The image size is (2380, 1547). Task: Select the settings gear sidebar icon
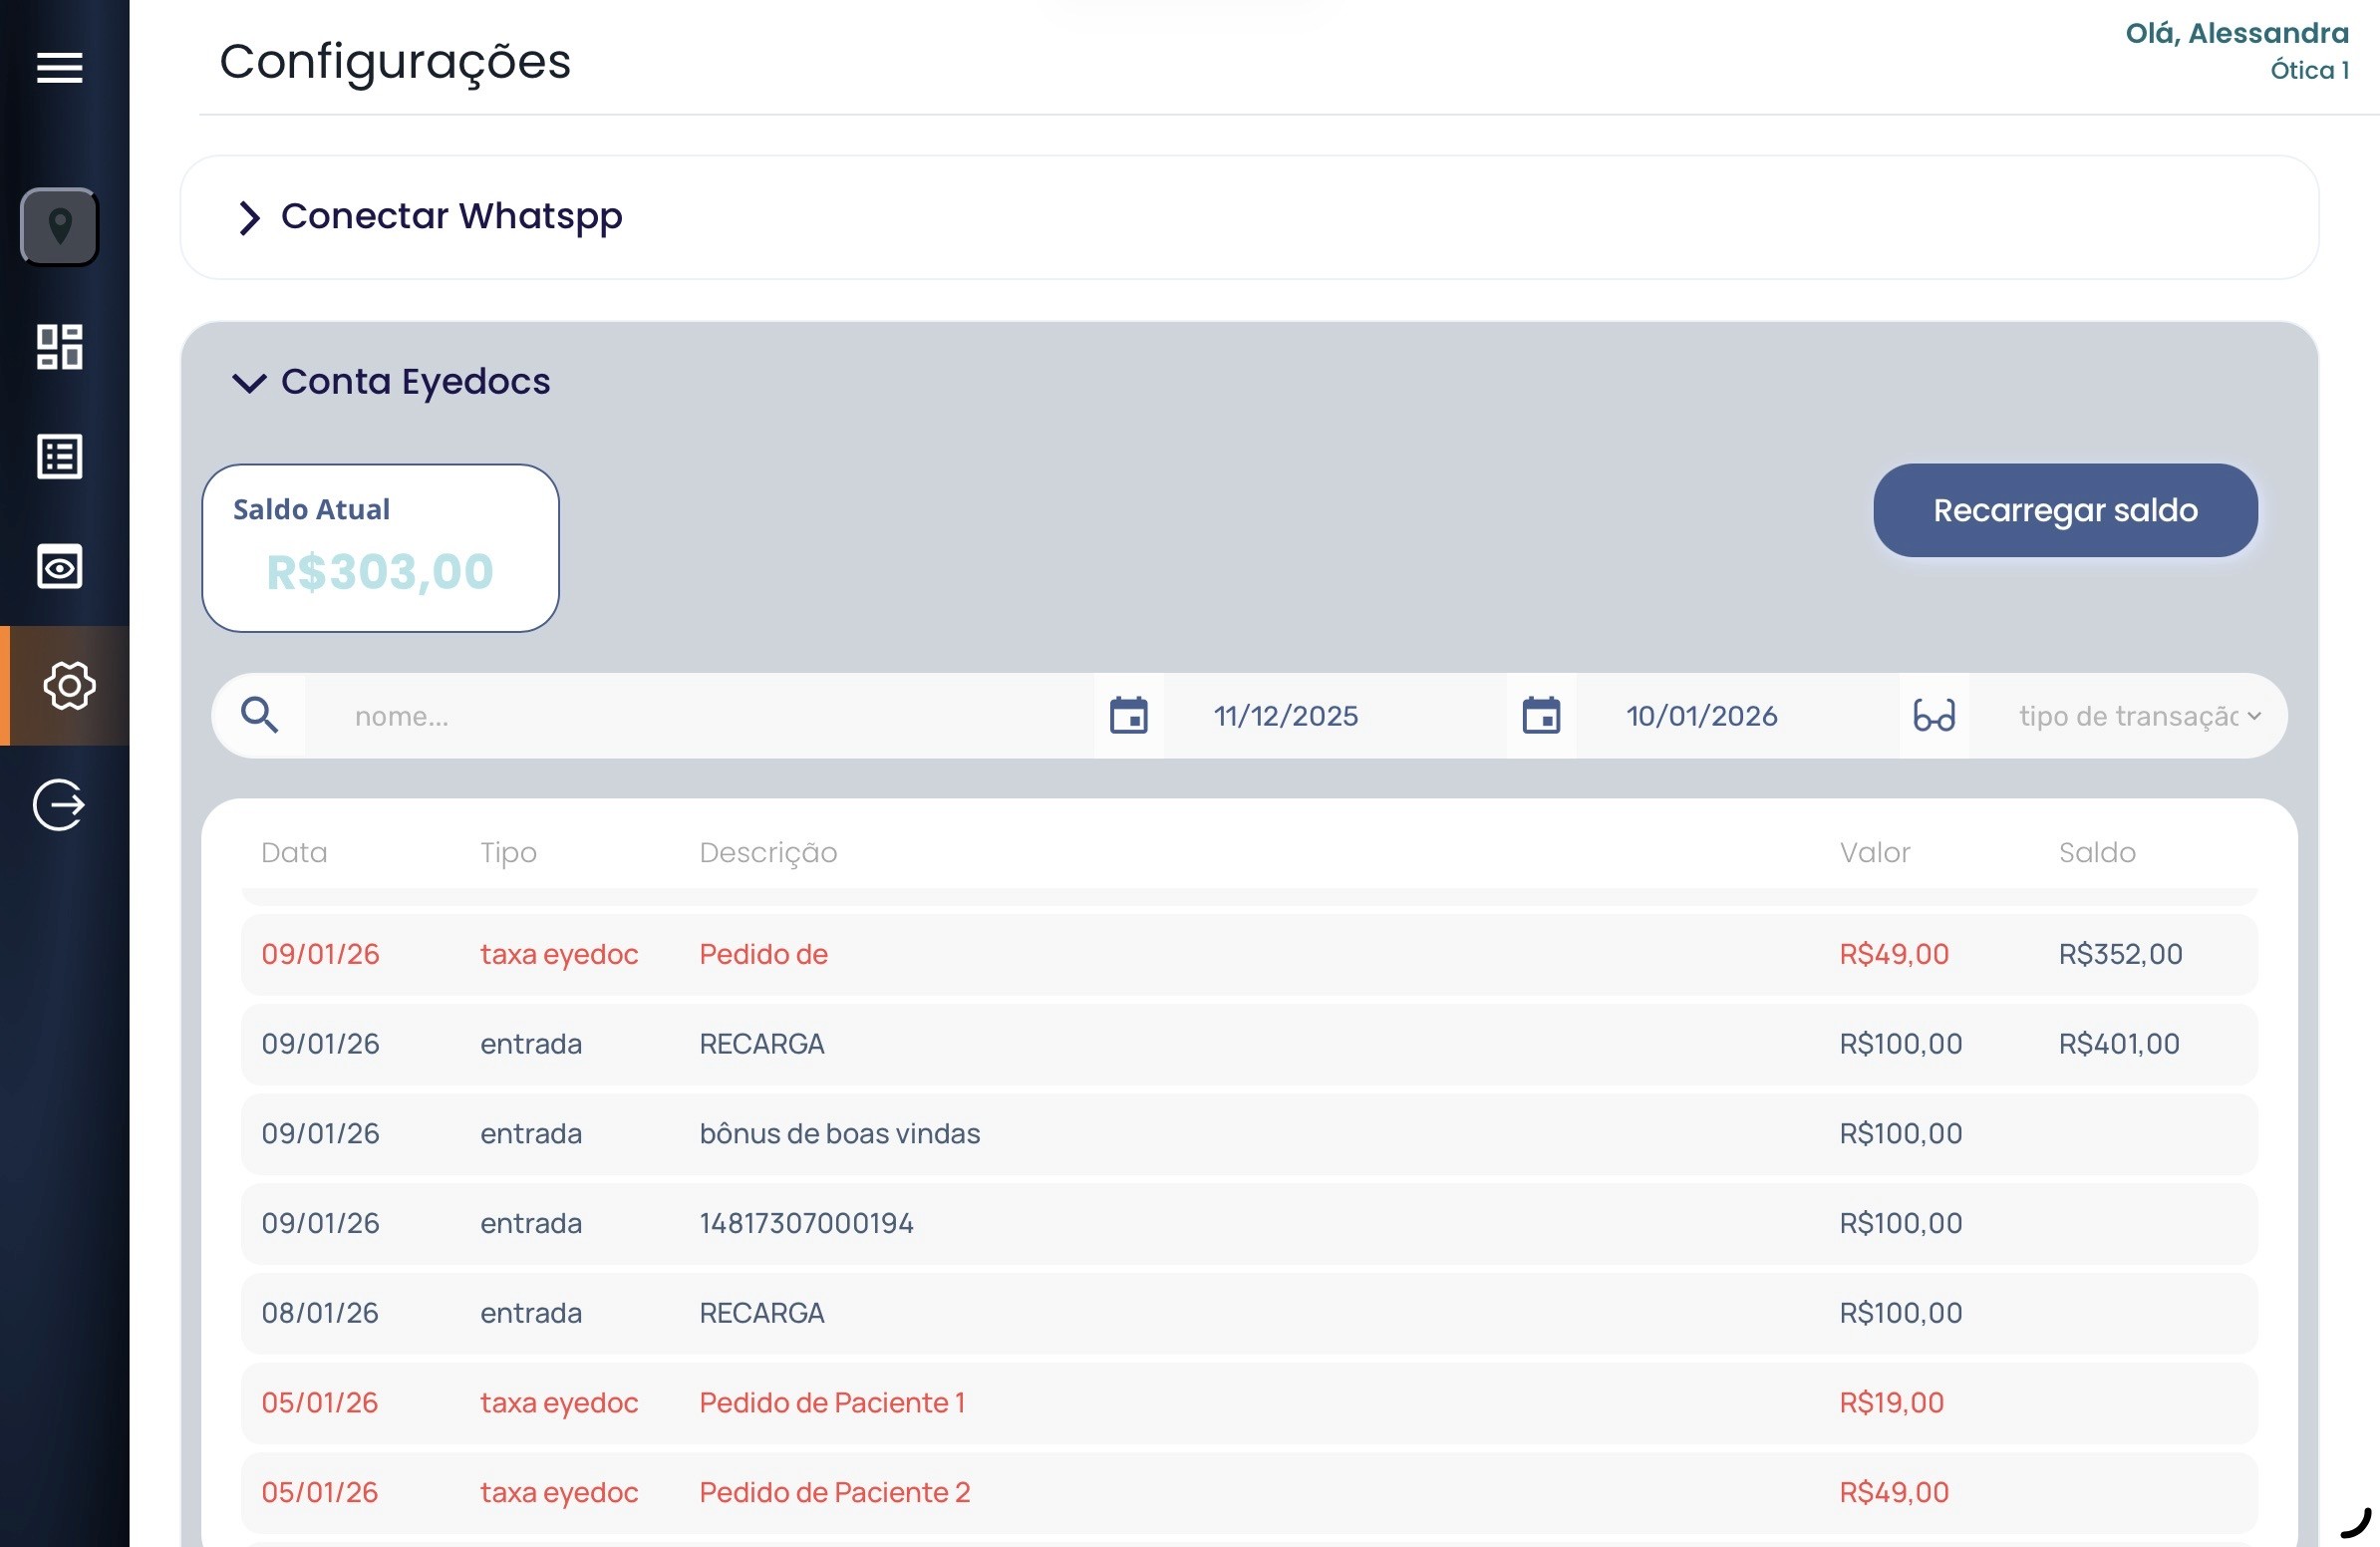click(69, 686)
